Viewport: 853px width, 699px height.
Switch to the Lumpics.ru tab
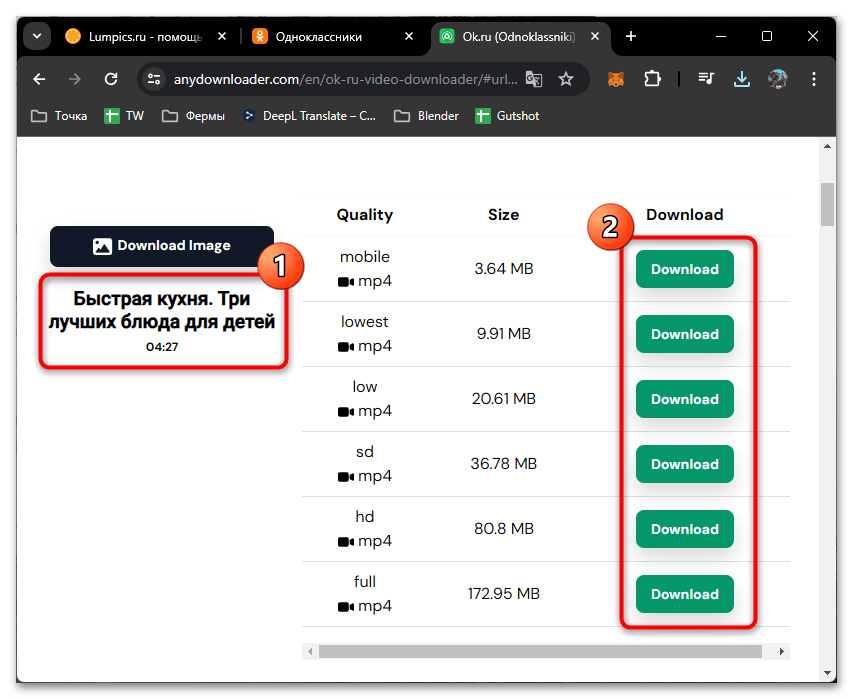135,37
